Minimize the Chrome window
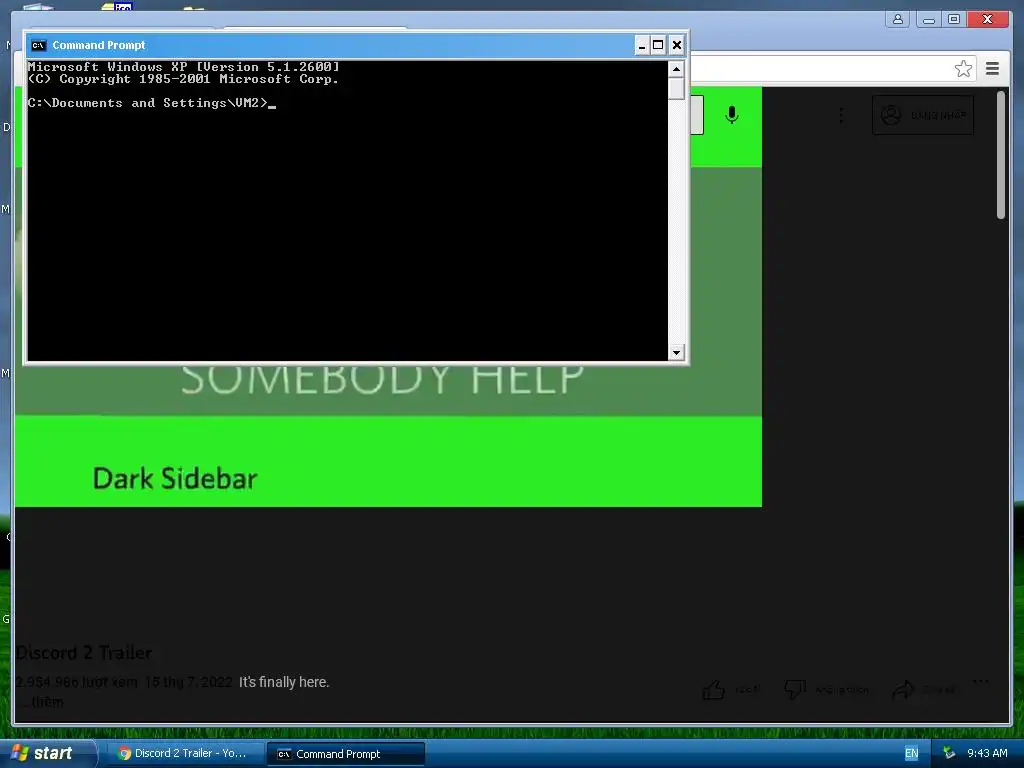Screen dimensions: 1024x768 pos(928,19)
